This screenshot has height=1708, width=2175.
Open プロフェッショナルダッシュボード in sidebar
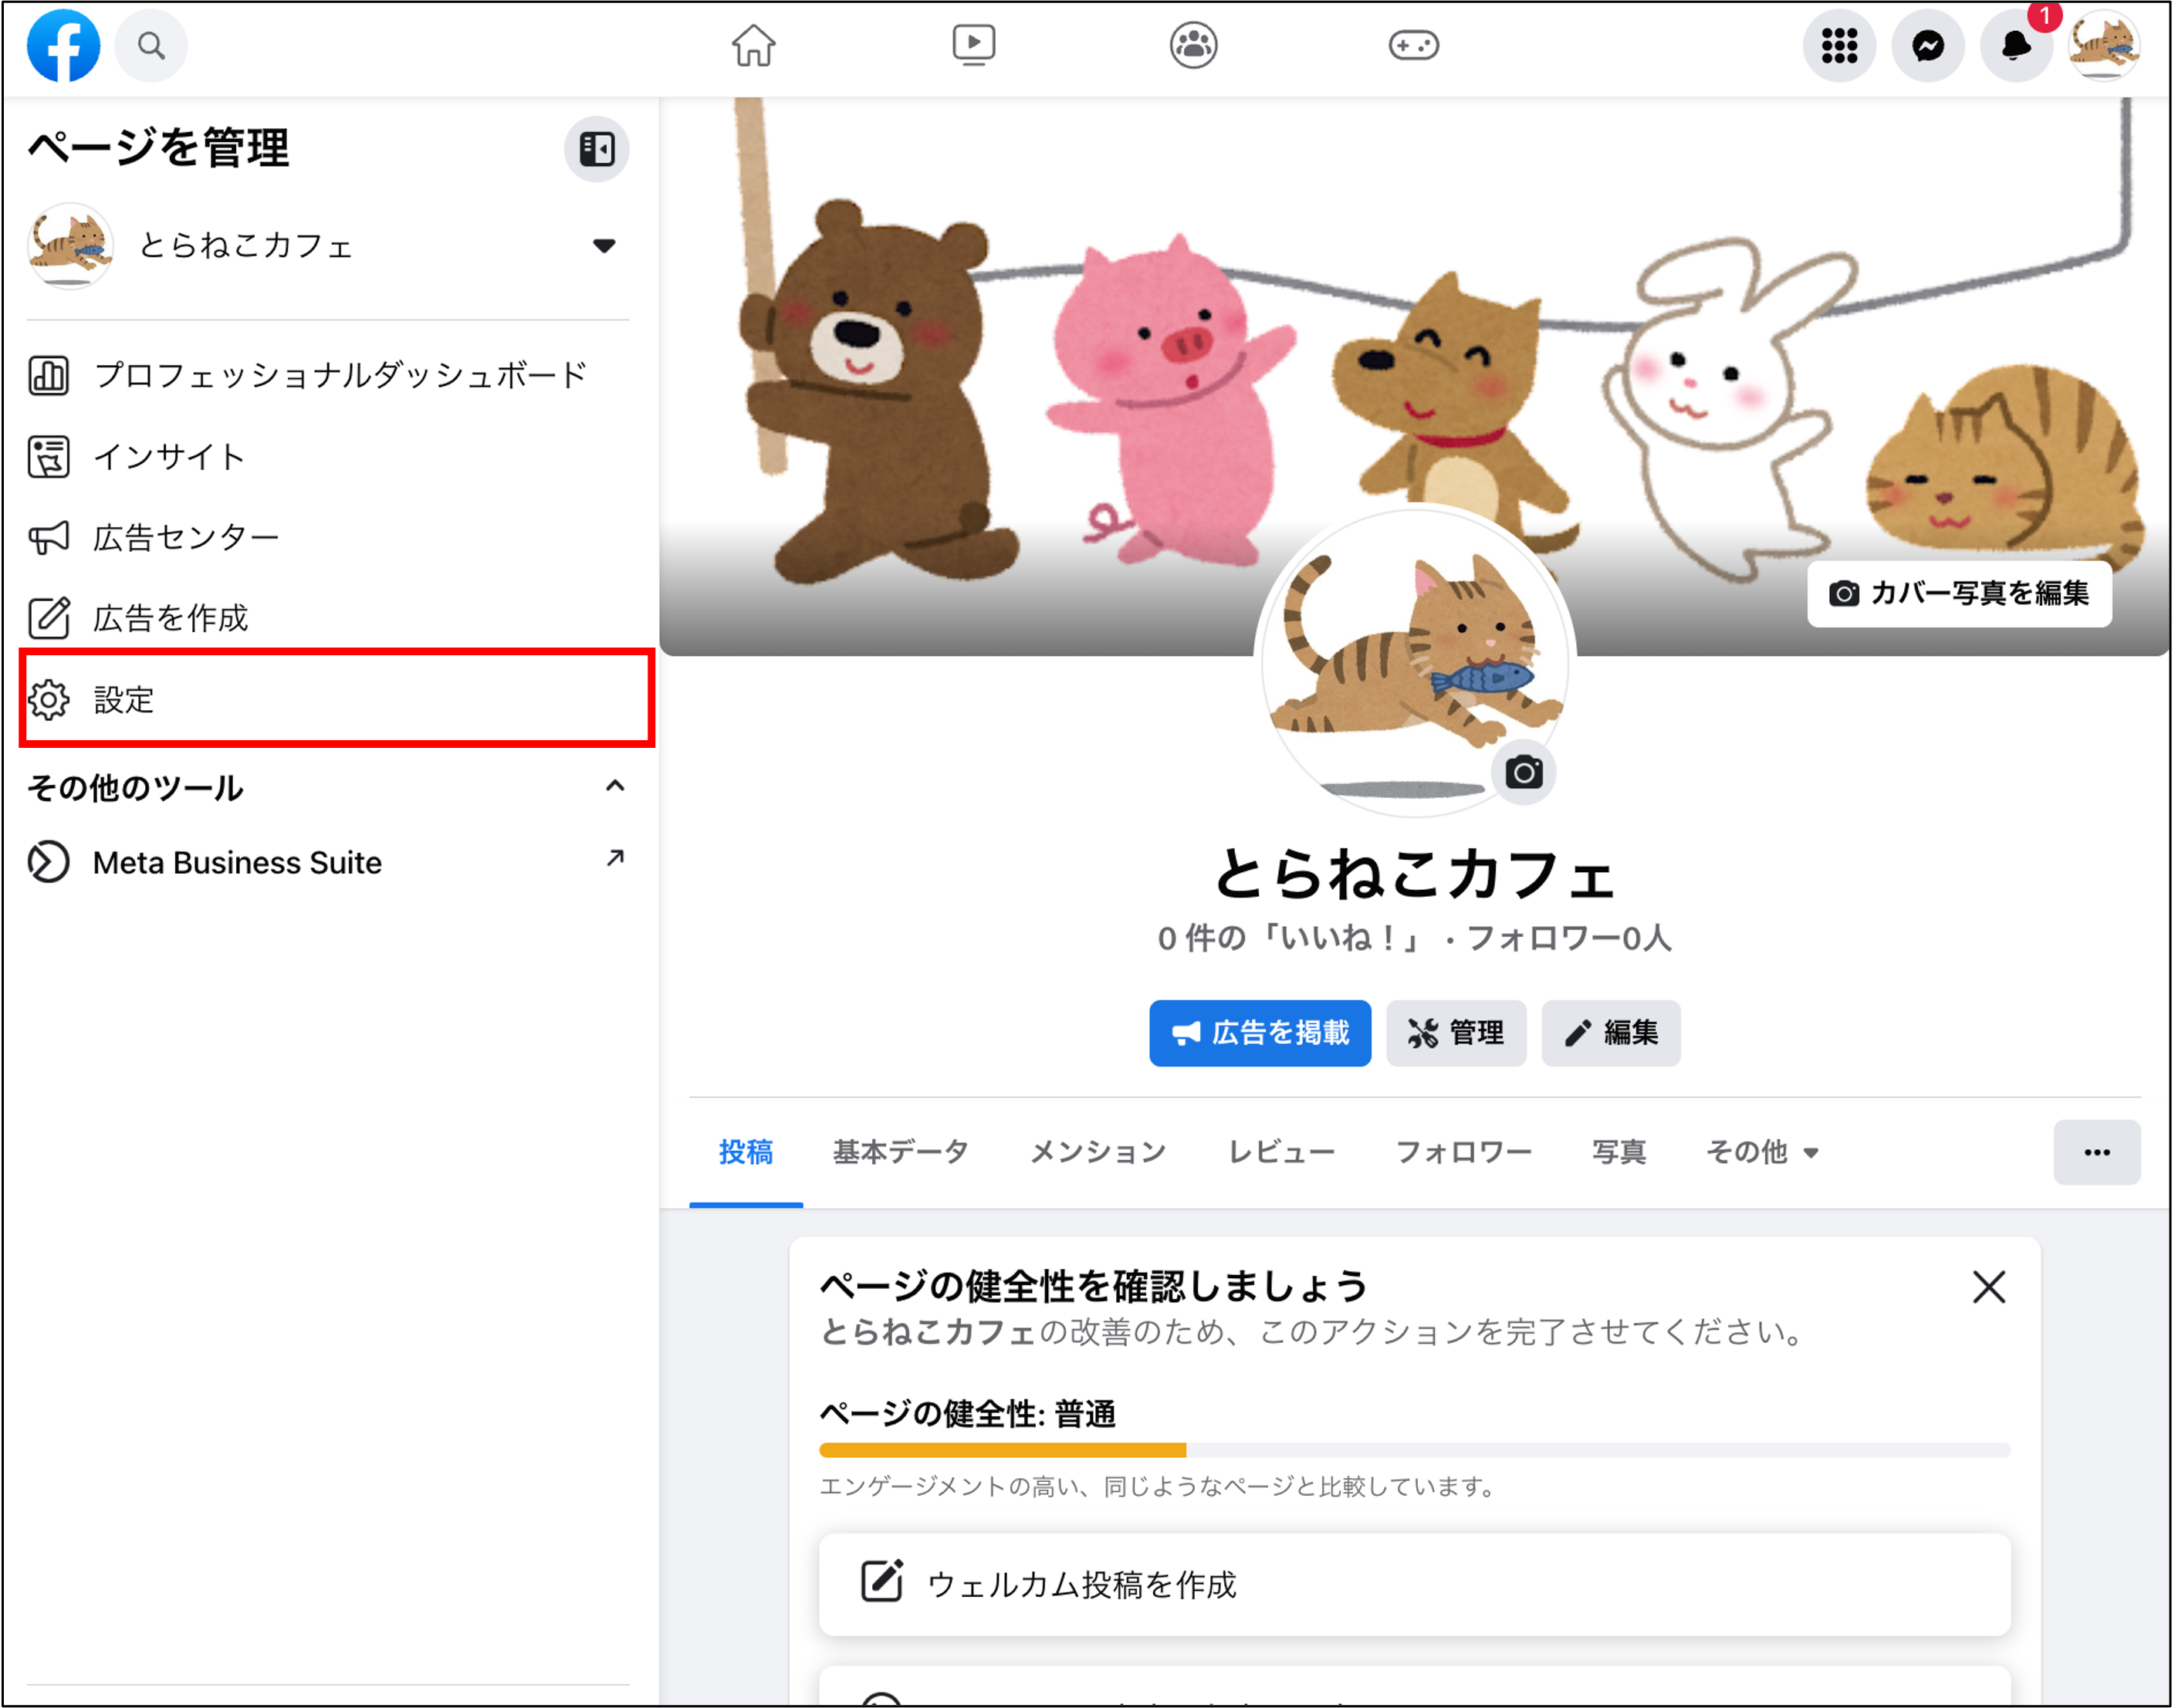tap(328, 375)
